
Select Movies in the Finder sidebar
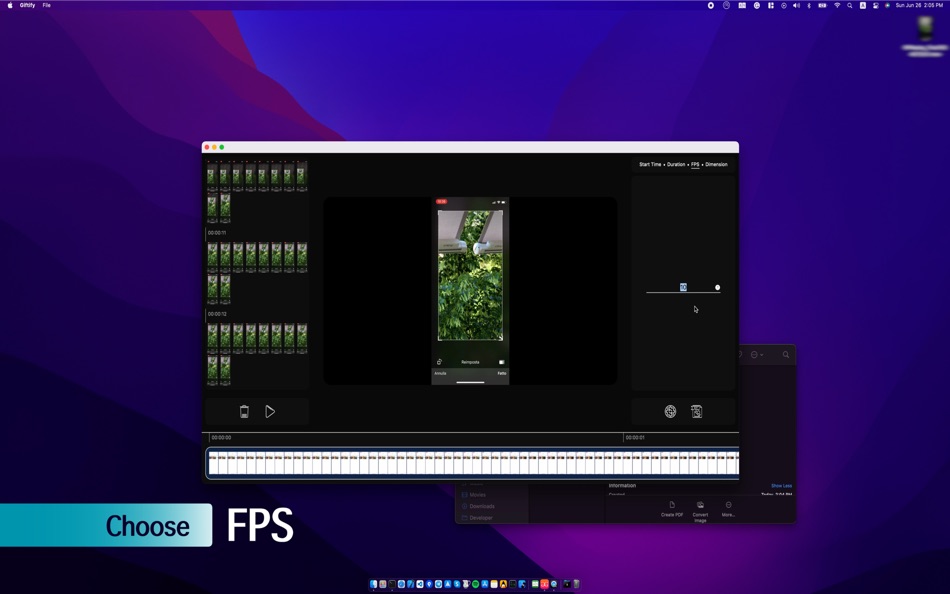tap(477, 495)
